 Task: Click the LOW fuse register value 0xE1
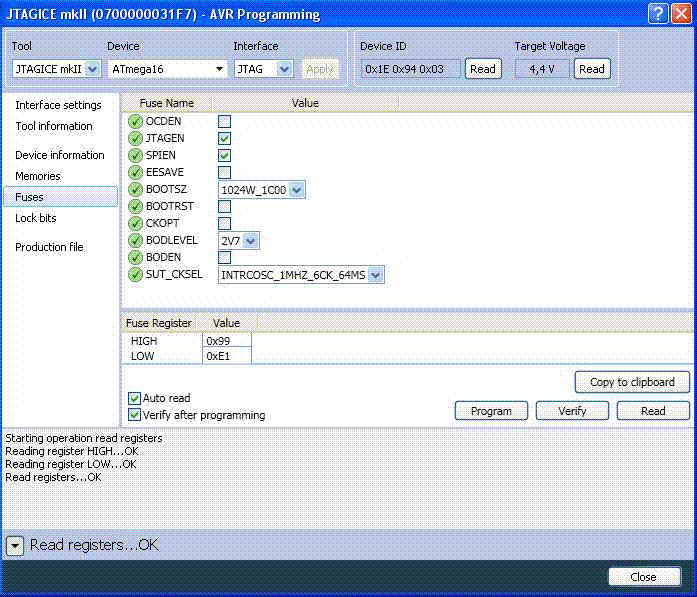tap(227, 356)
